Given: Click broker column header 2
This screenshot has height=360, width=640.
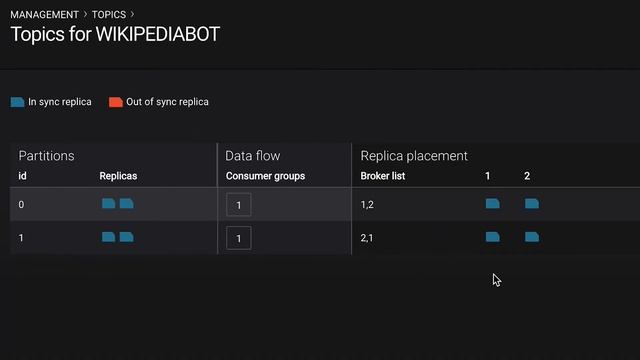Looking at the screenshot, I should (x=527, y=176).
